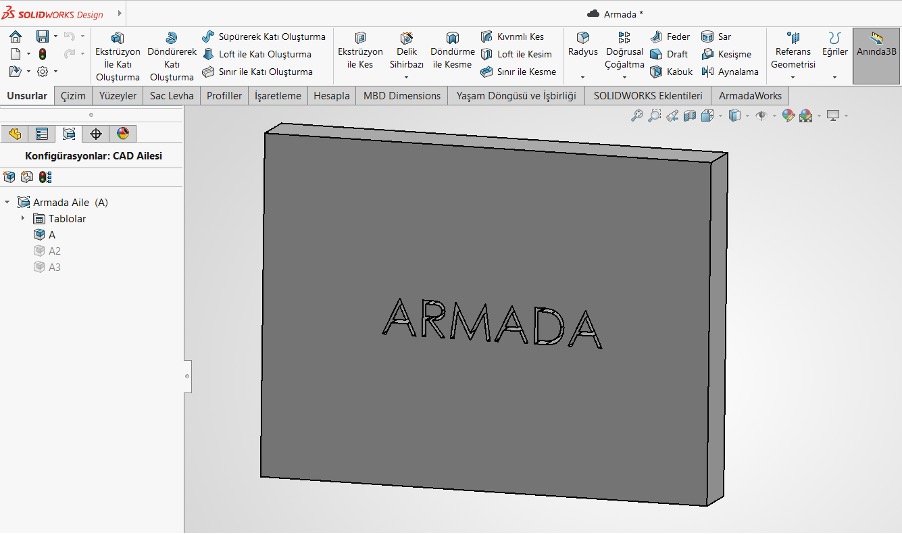This screenshot has height=534, width=902.
Task: Choose Süpürerek Katı Oluşturma command
Action: pos(263,36)
